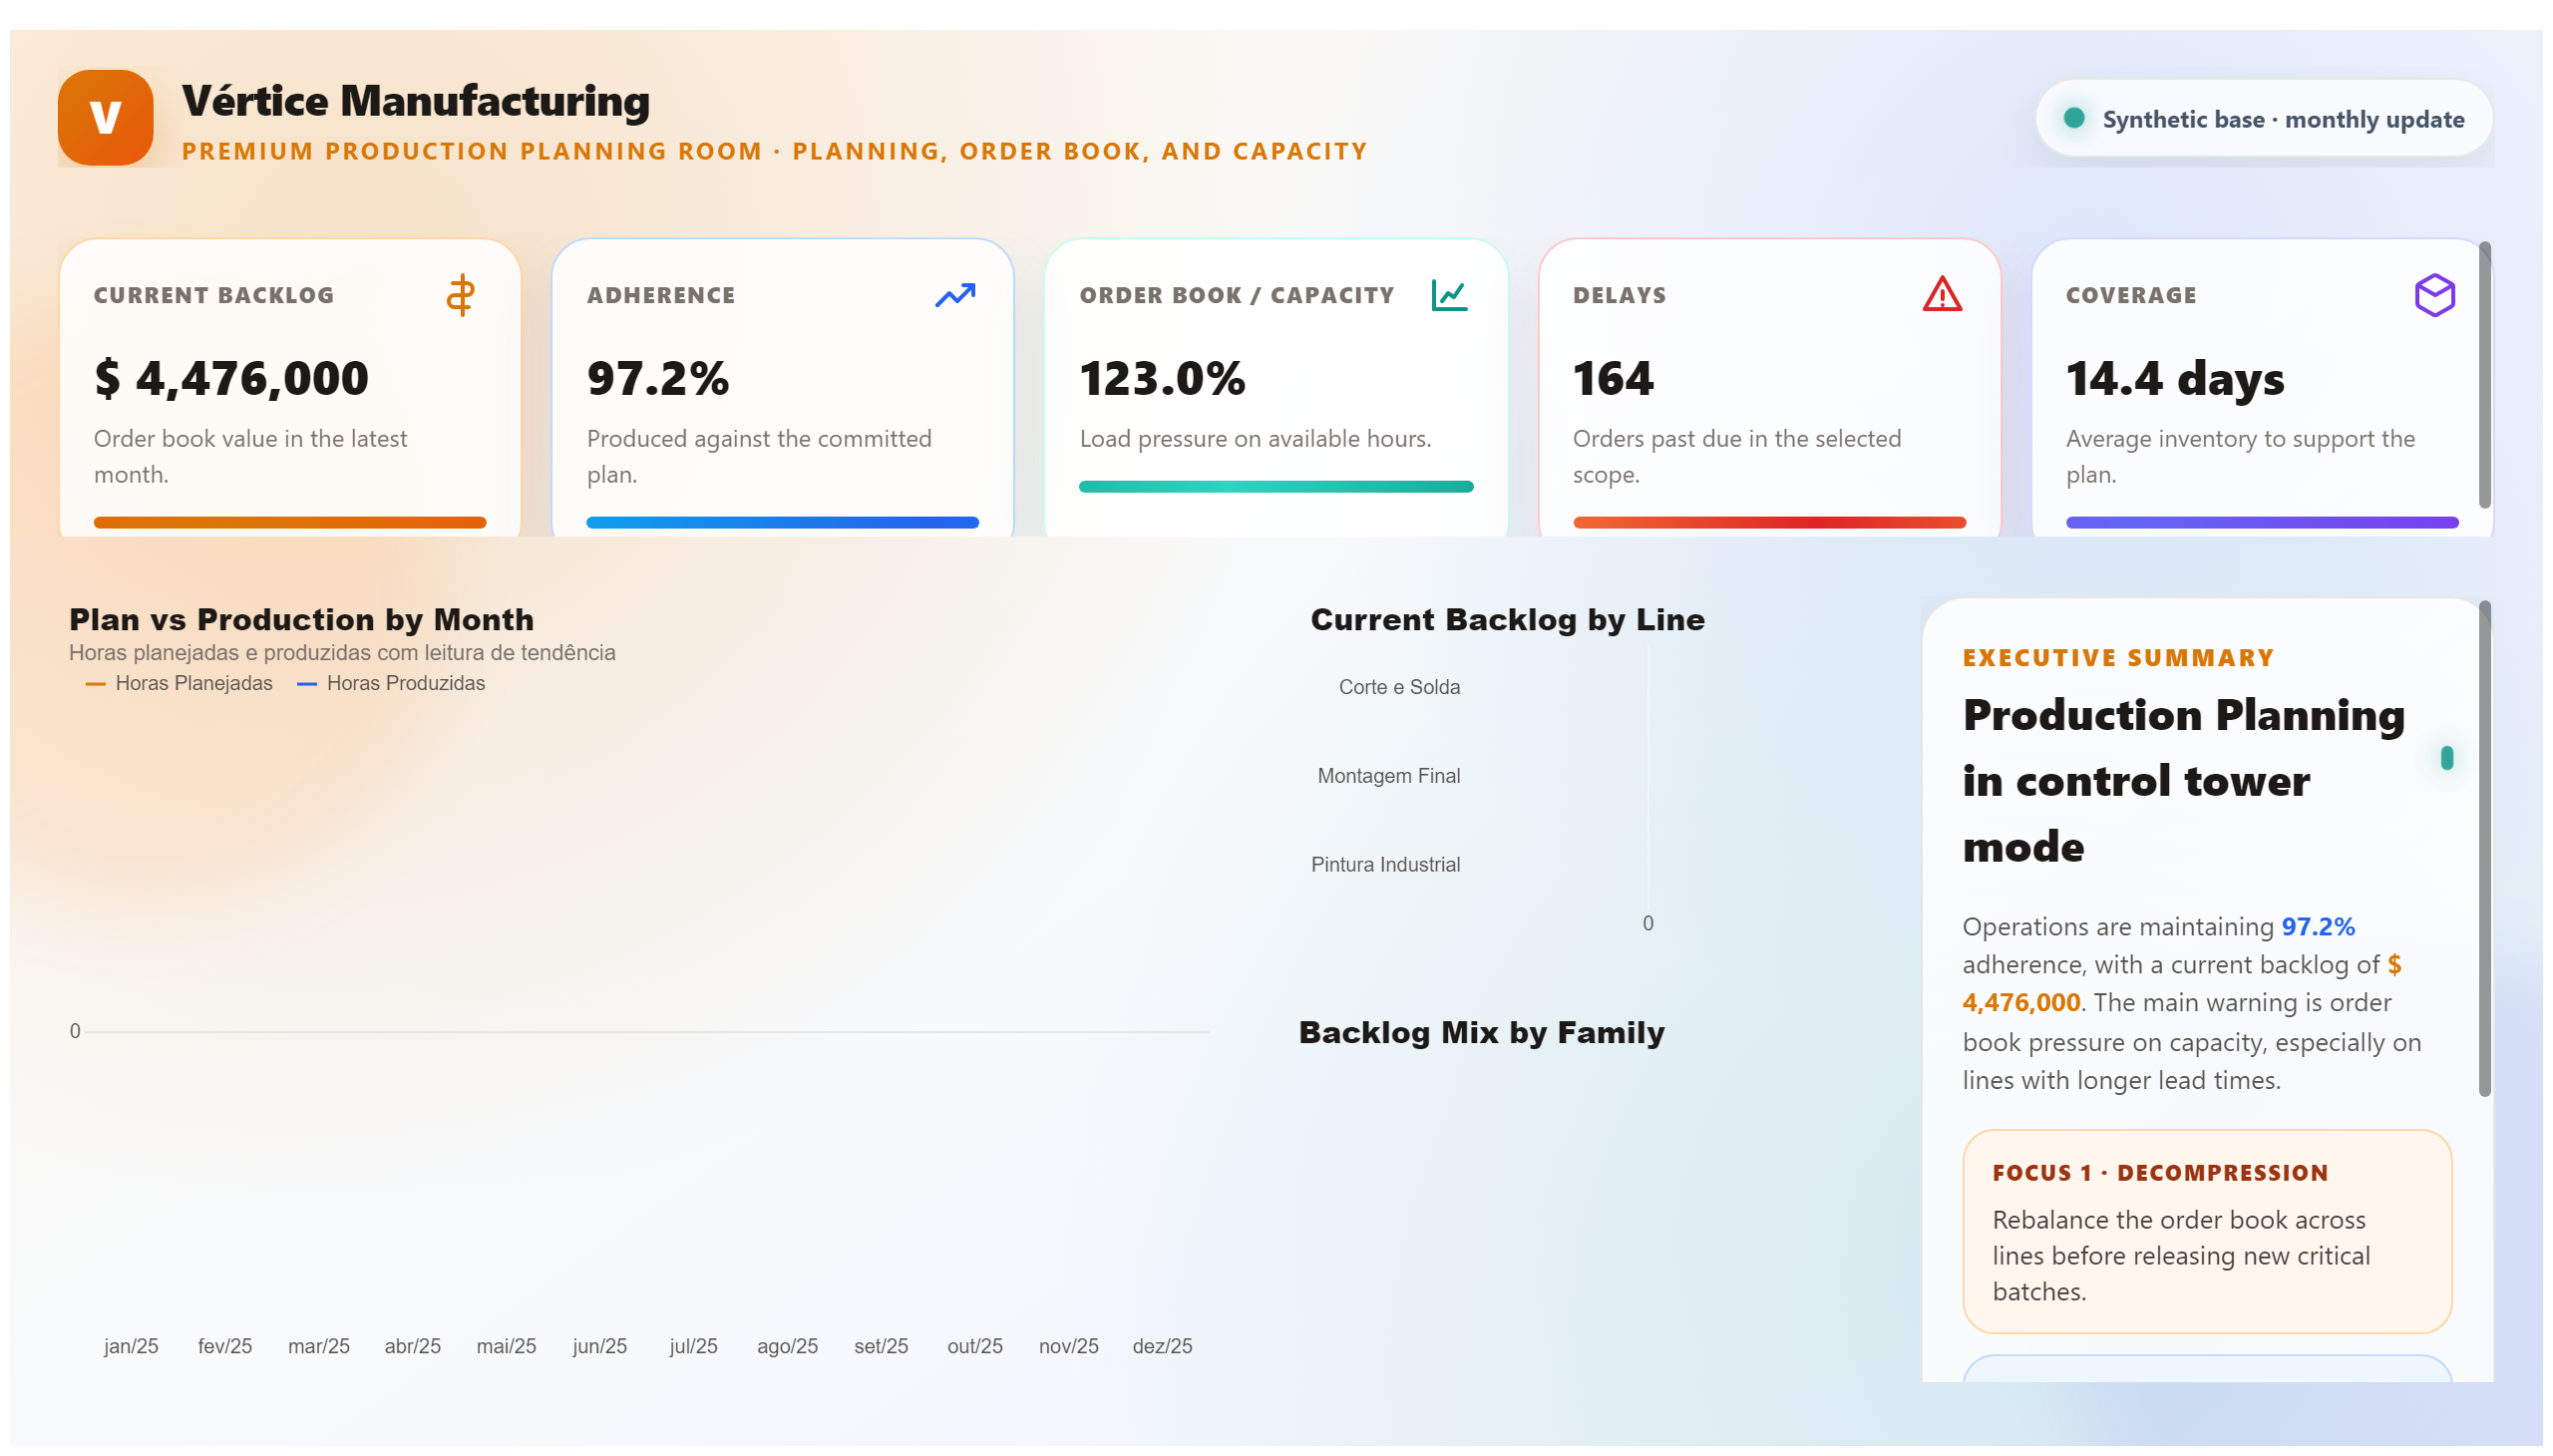The image size is (2553, 1456).
Task: Click the Synthetic base monthly update badge
Action: coord(2264,119)
